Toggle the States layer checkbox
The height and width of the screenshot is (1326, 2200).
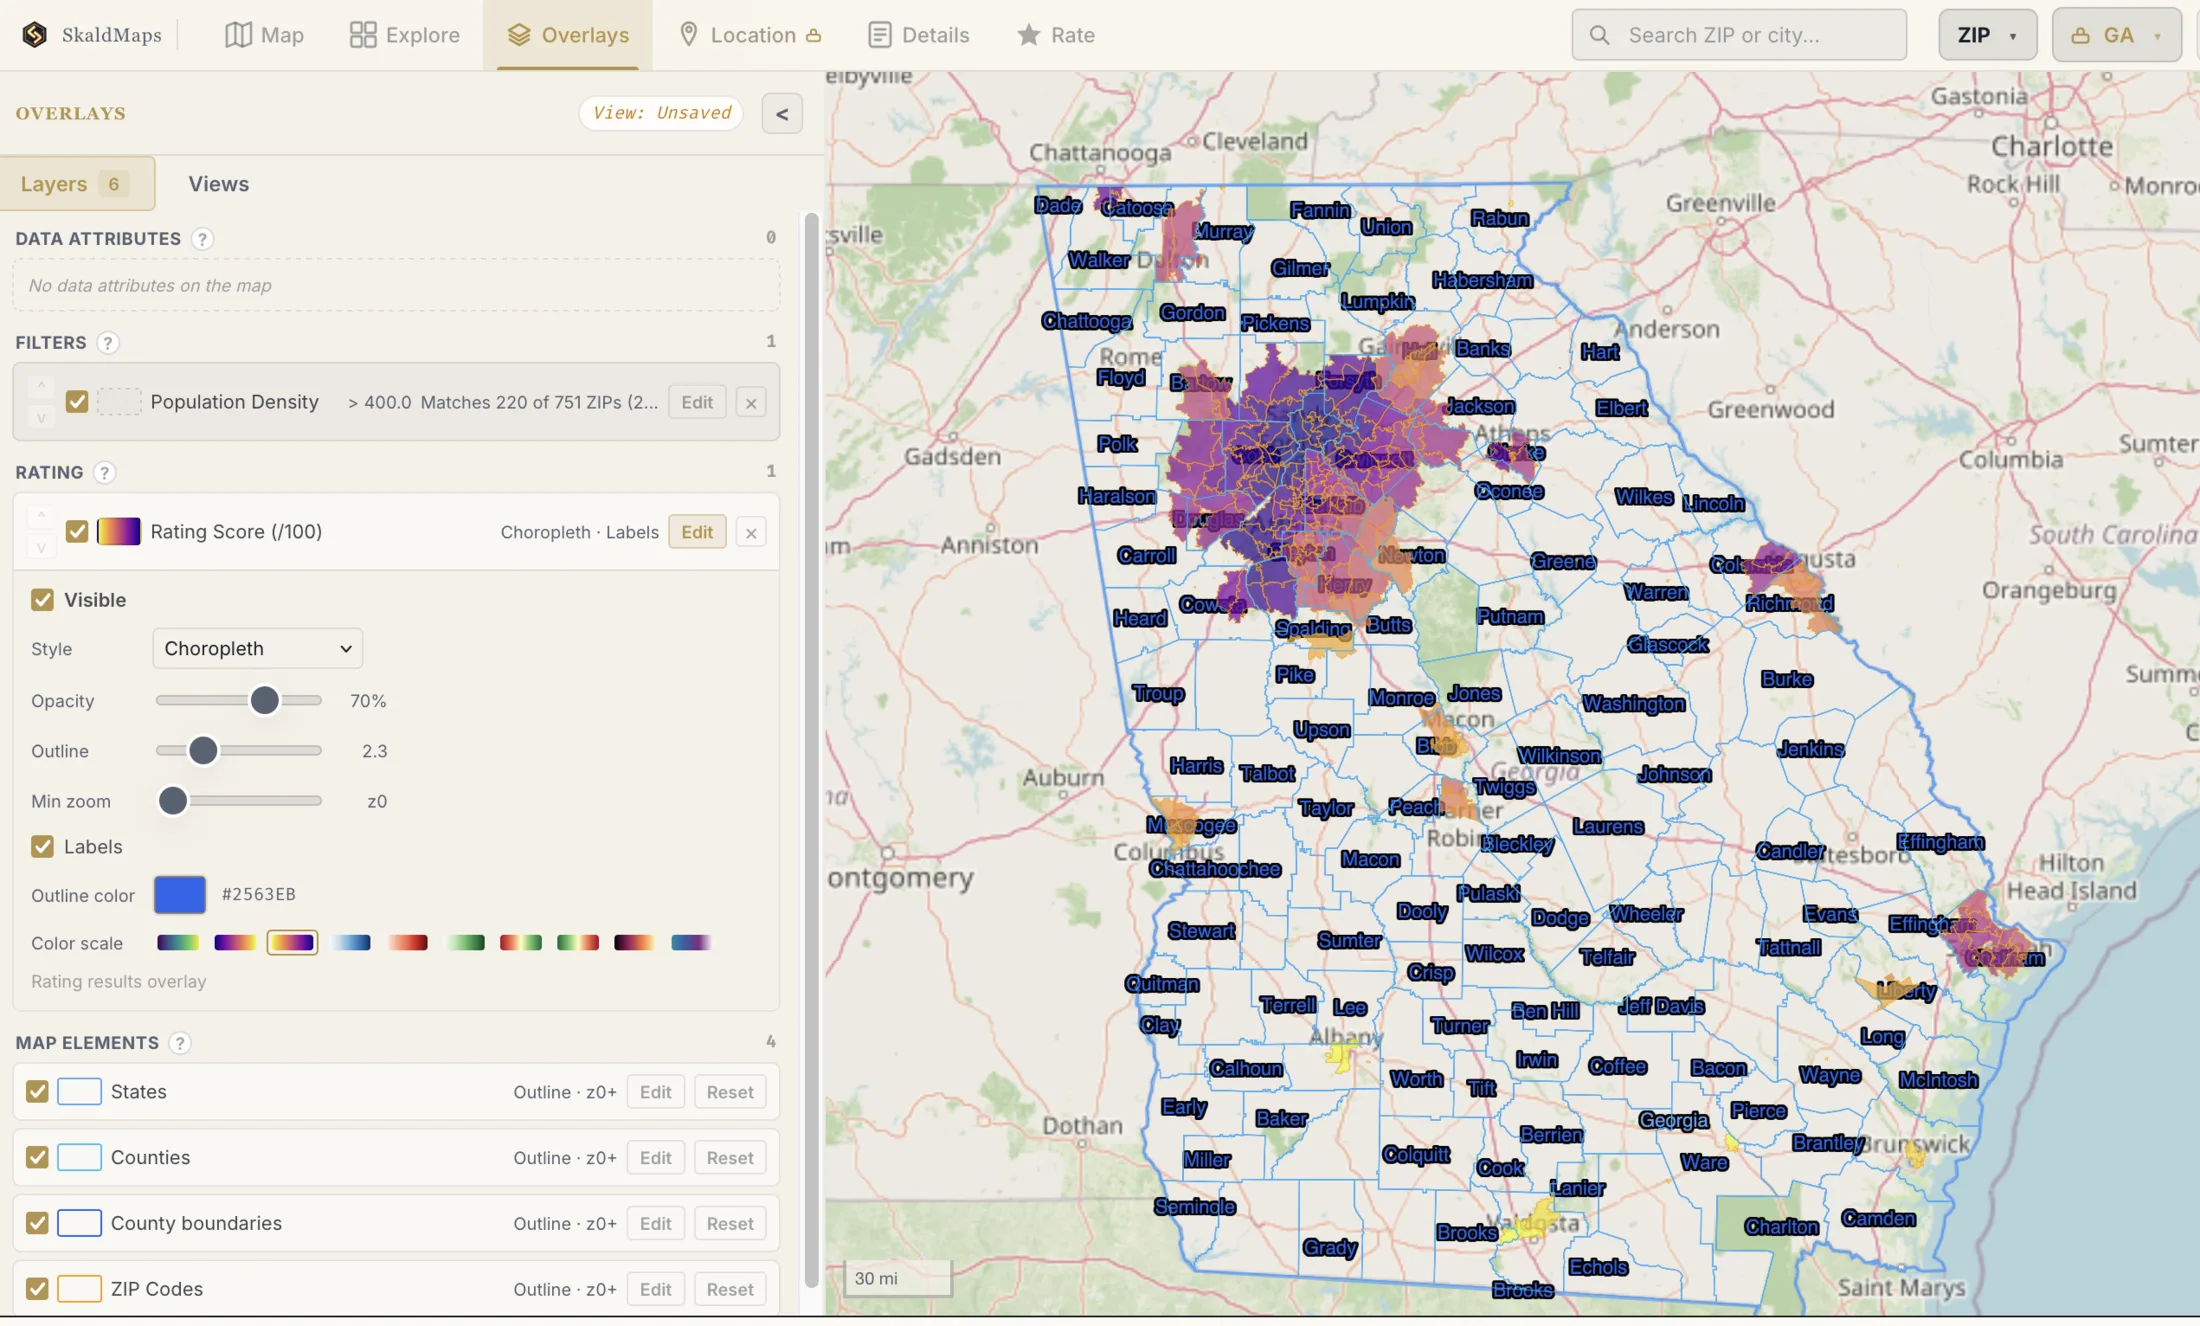tap(37, 1092)
